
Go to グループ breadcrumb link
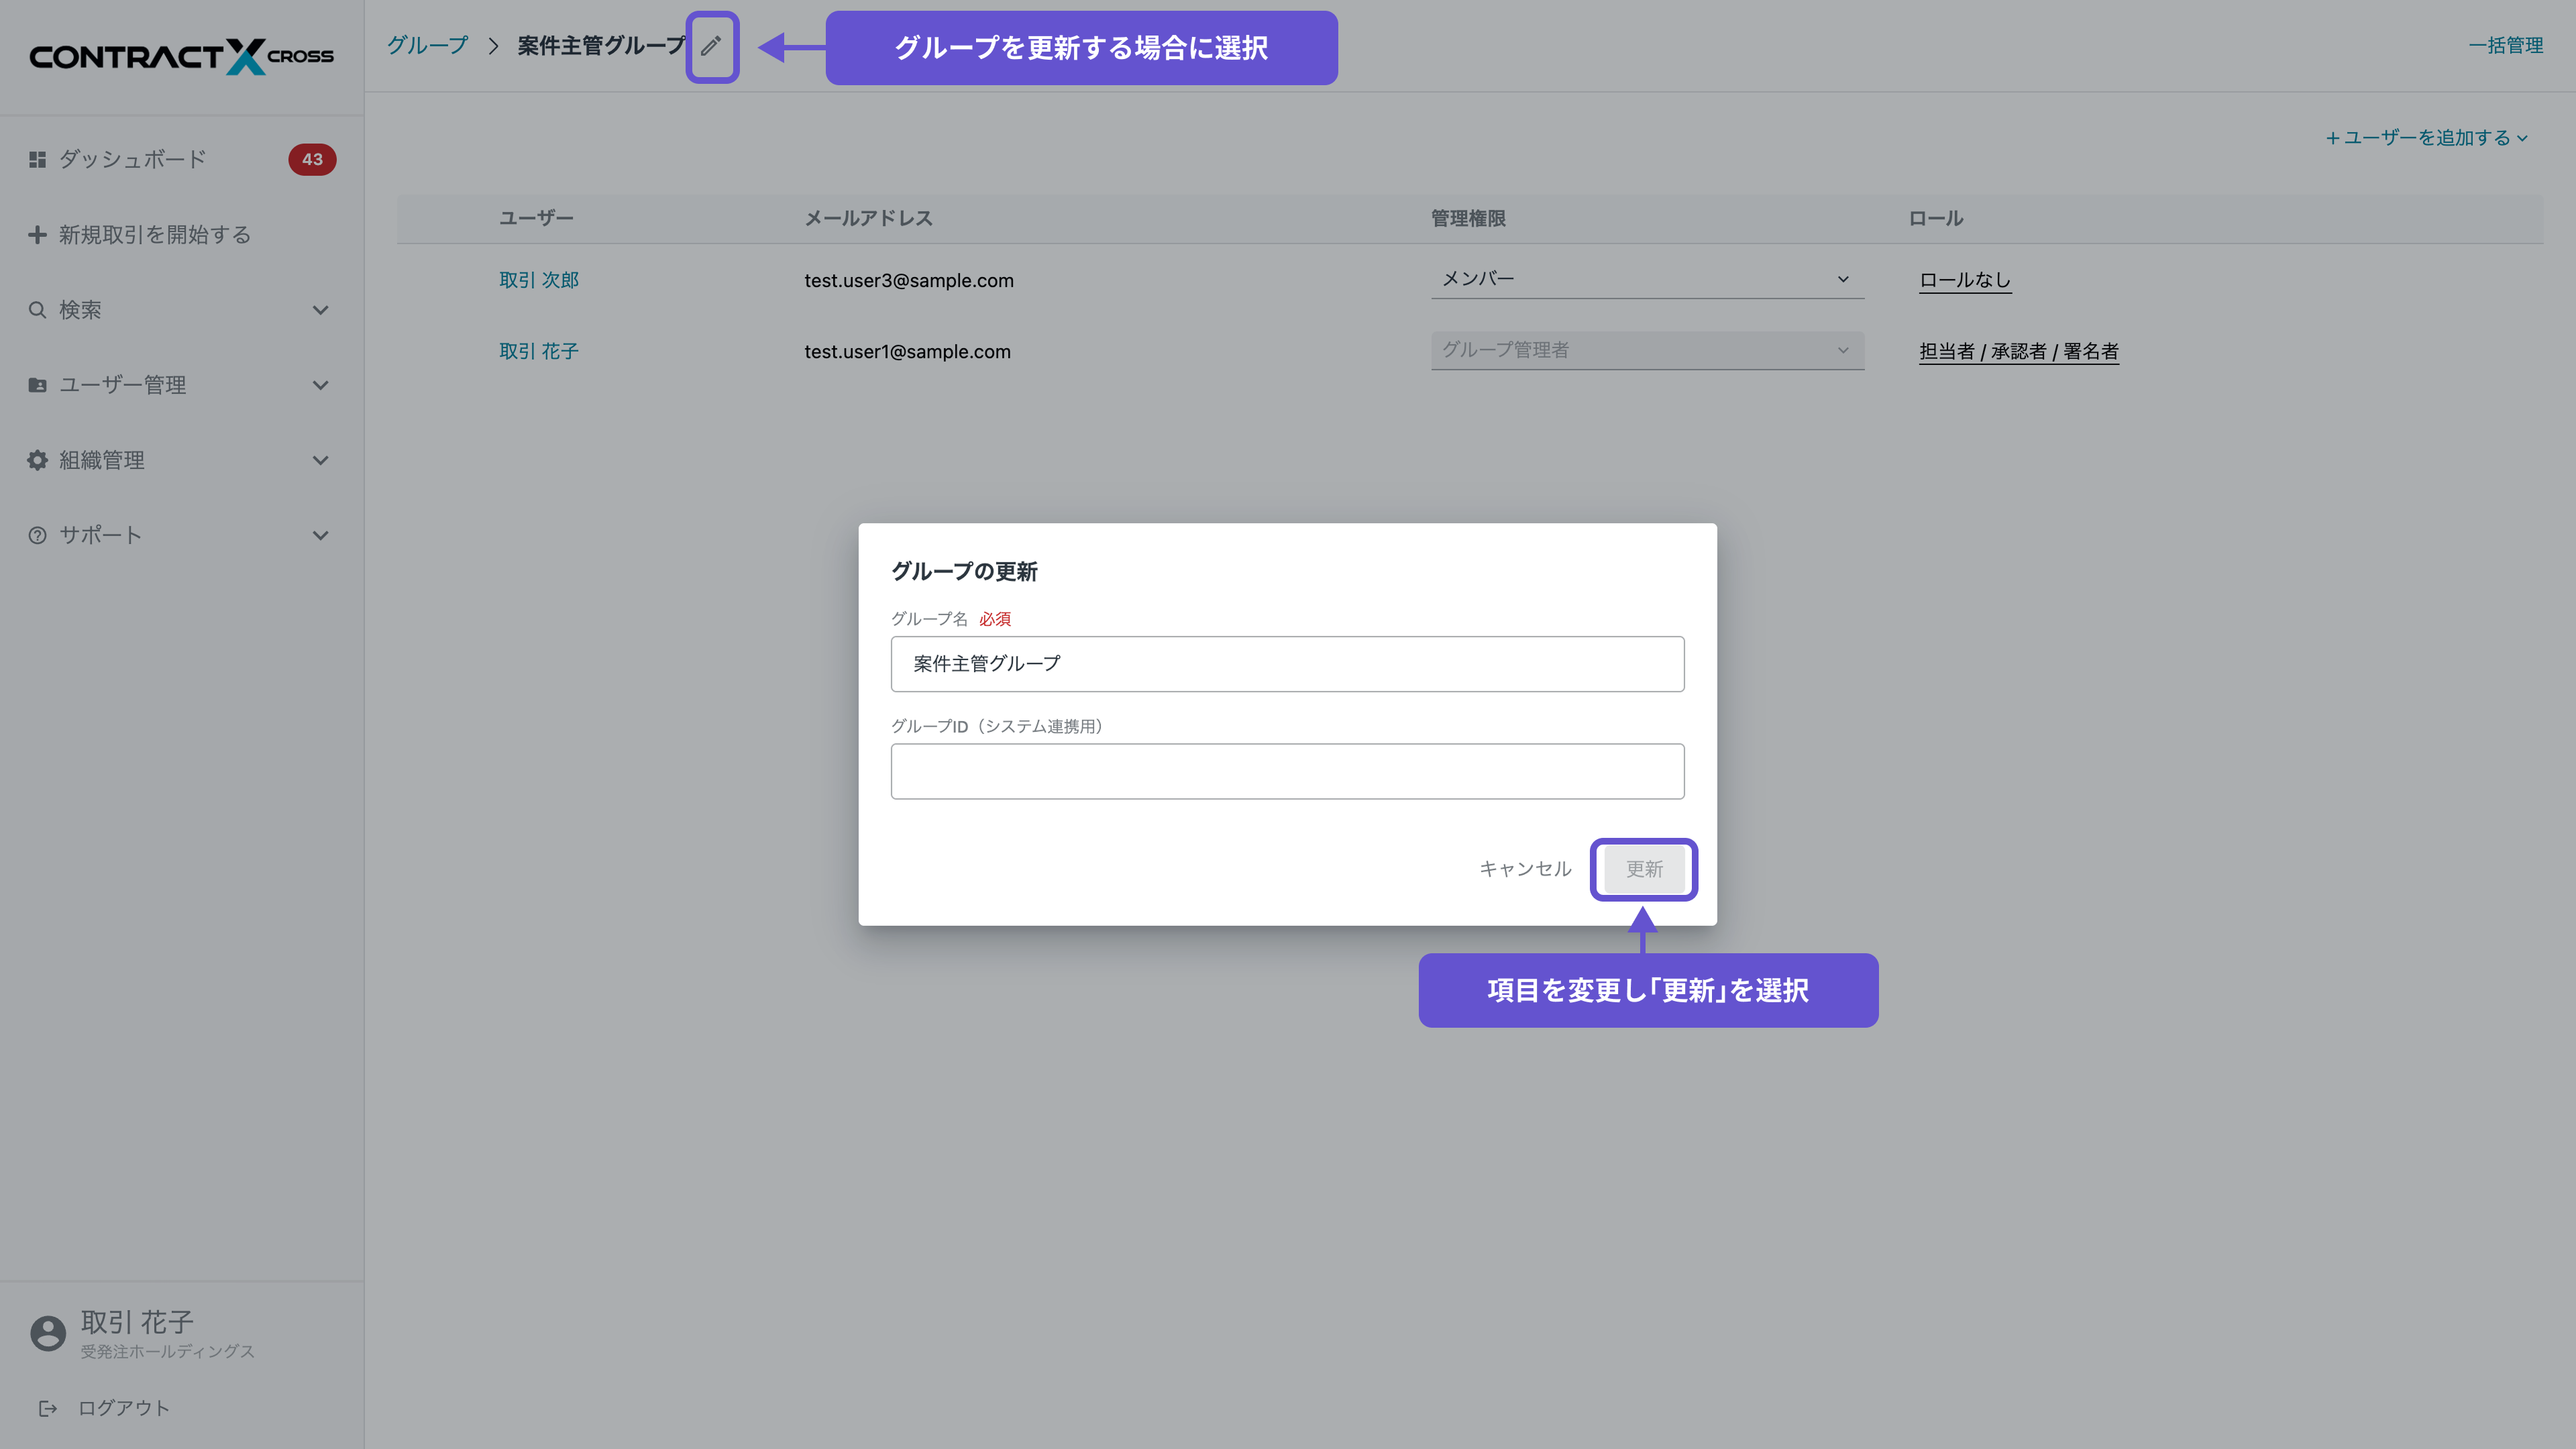(x=427, y=45)
